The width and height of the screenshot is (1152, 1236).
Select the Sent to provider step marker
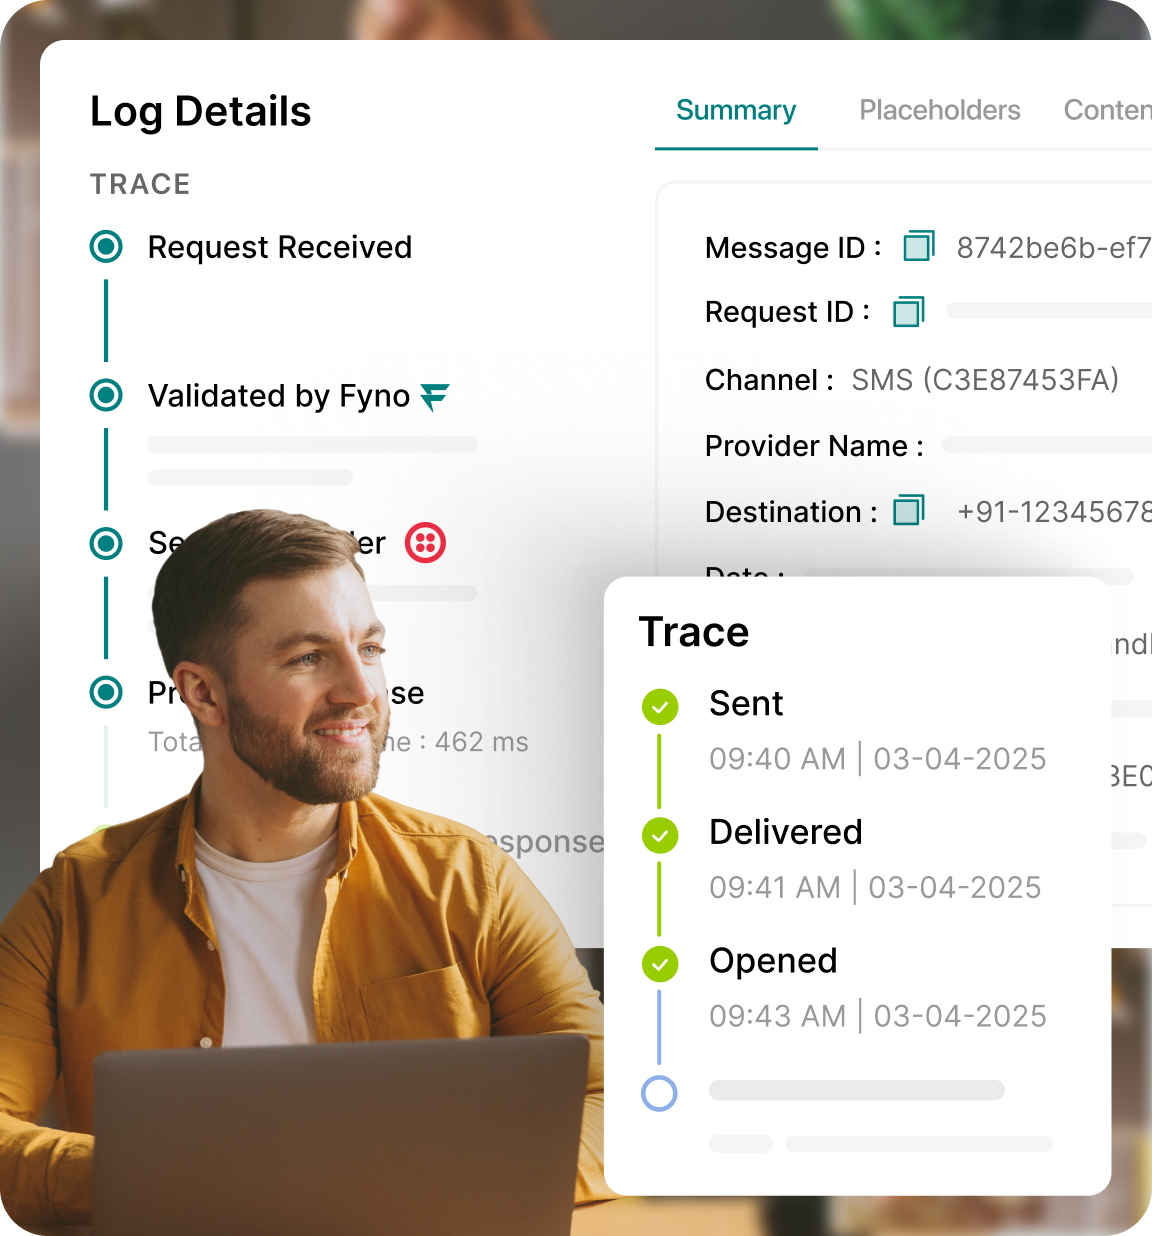pyautogui.click(x=106, y=543)
